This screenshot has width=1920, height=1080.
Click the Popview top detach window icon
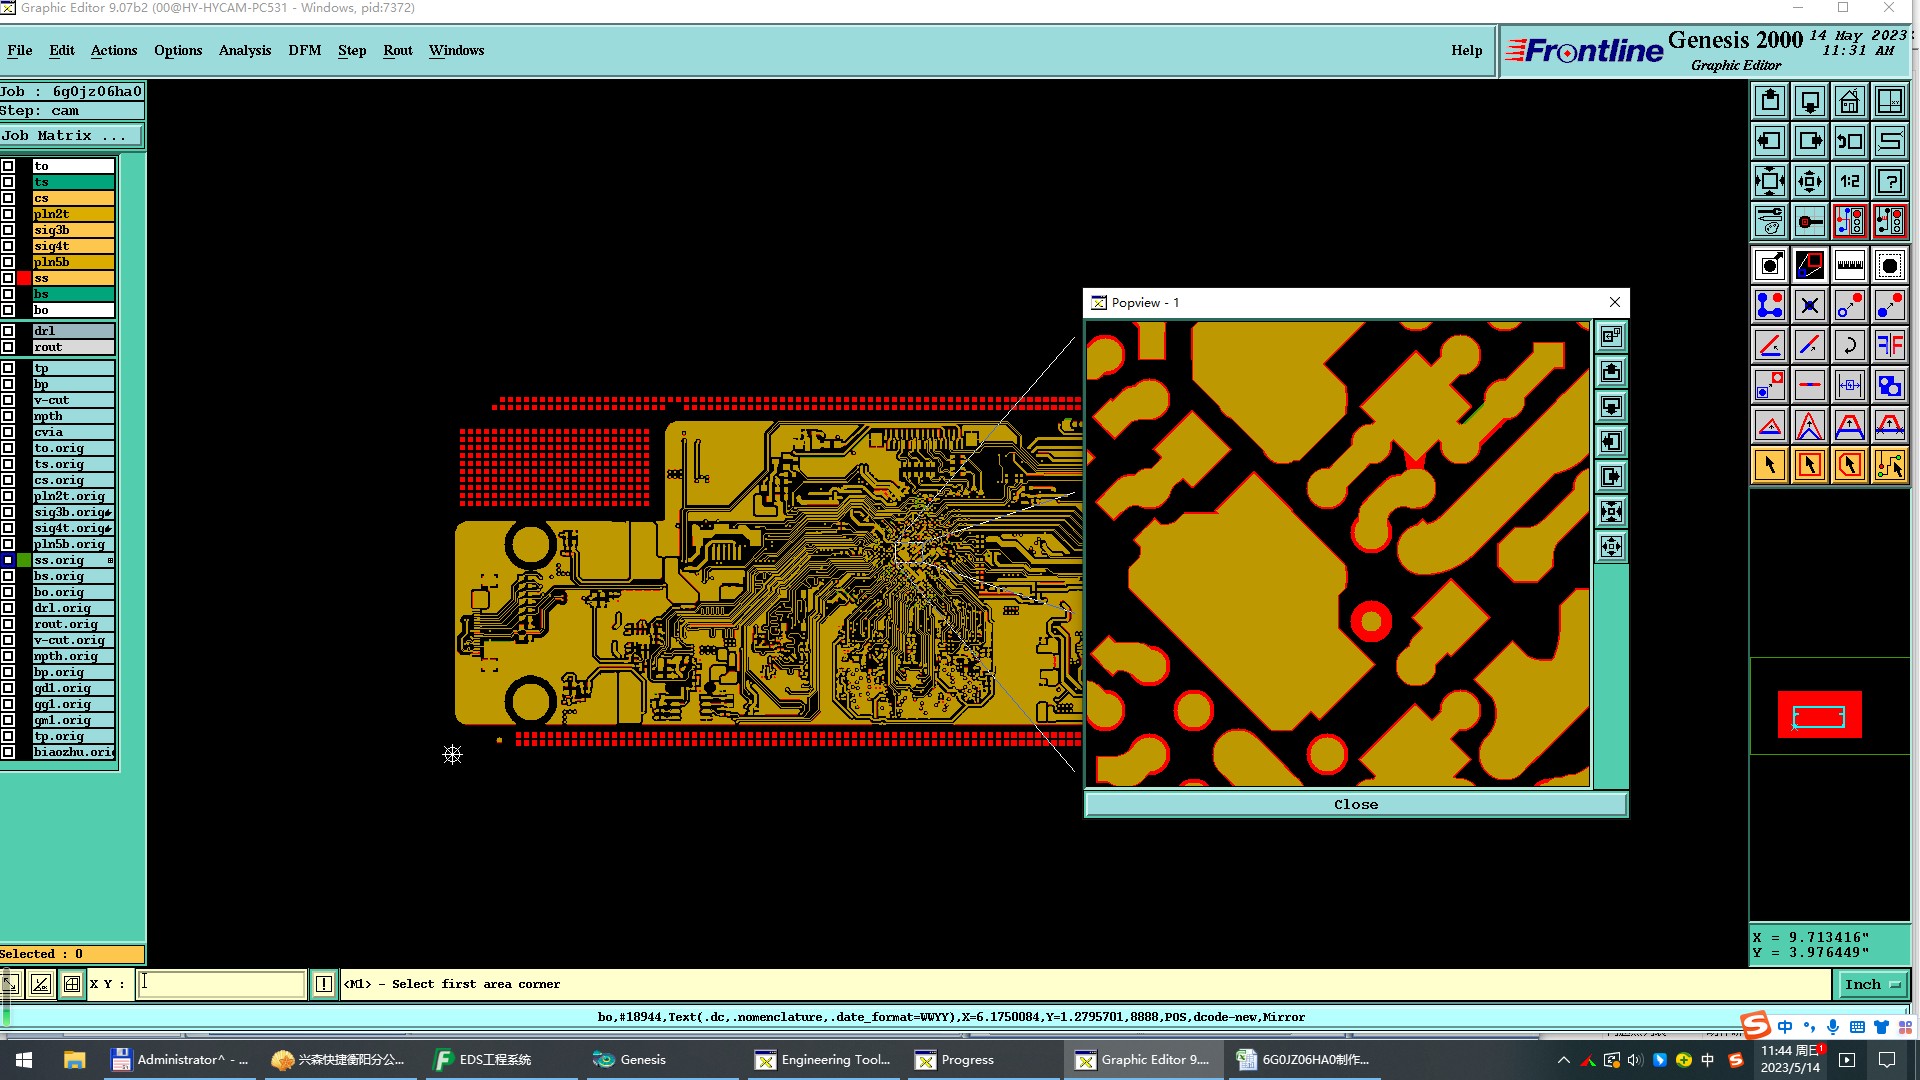[1611, 337]
